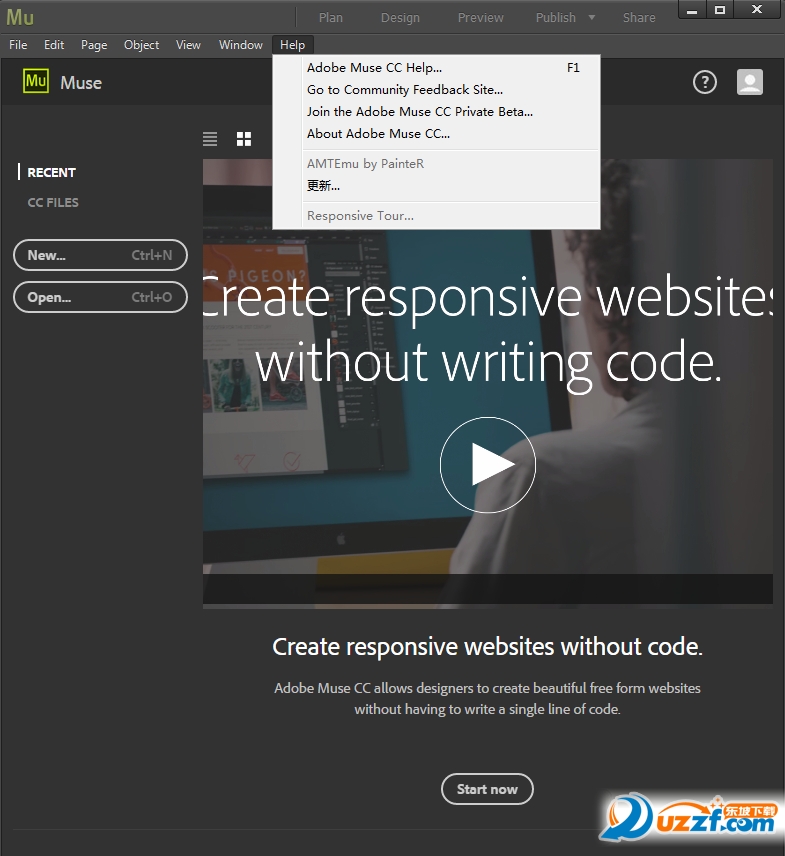
Task: Open the Window menu
Action: pos(241,45)
